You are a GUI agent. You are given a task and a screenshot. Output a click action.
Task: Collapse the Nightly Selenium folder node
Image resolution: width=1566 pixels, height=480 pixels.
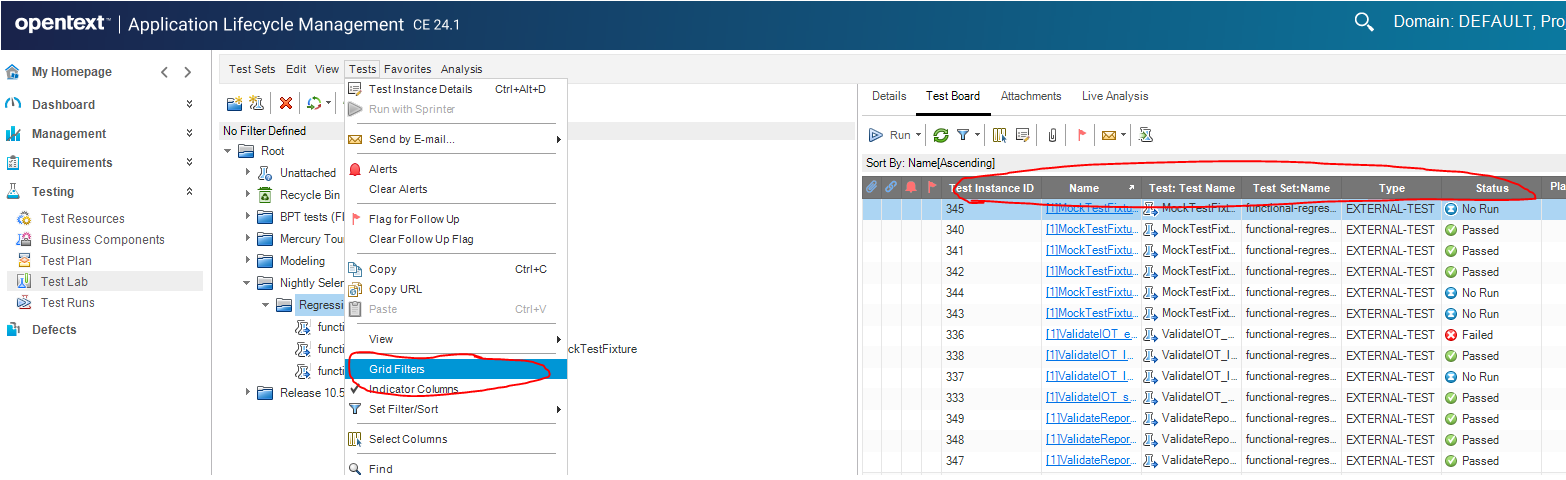tap(248, 283)
